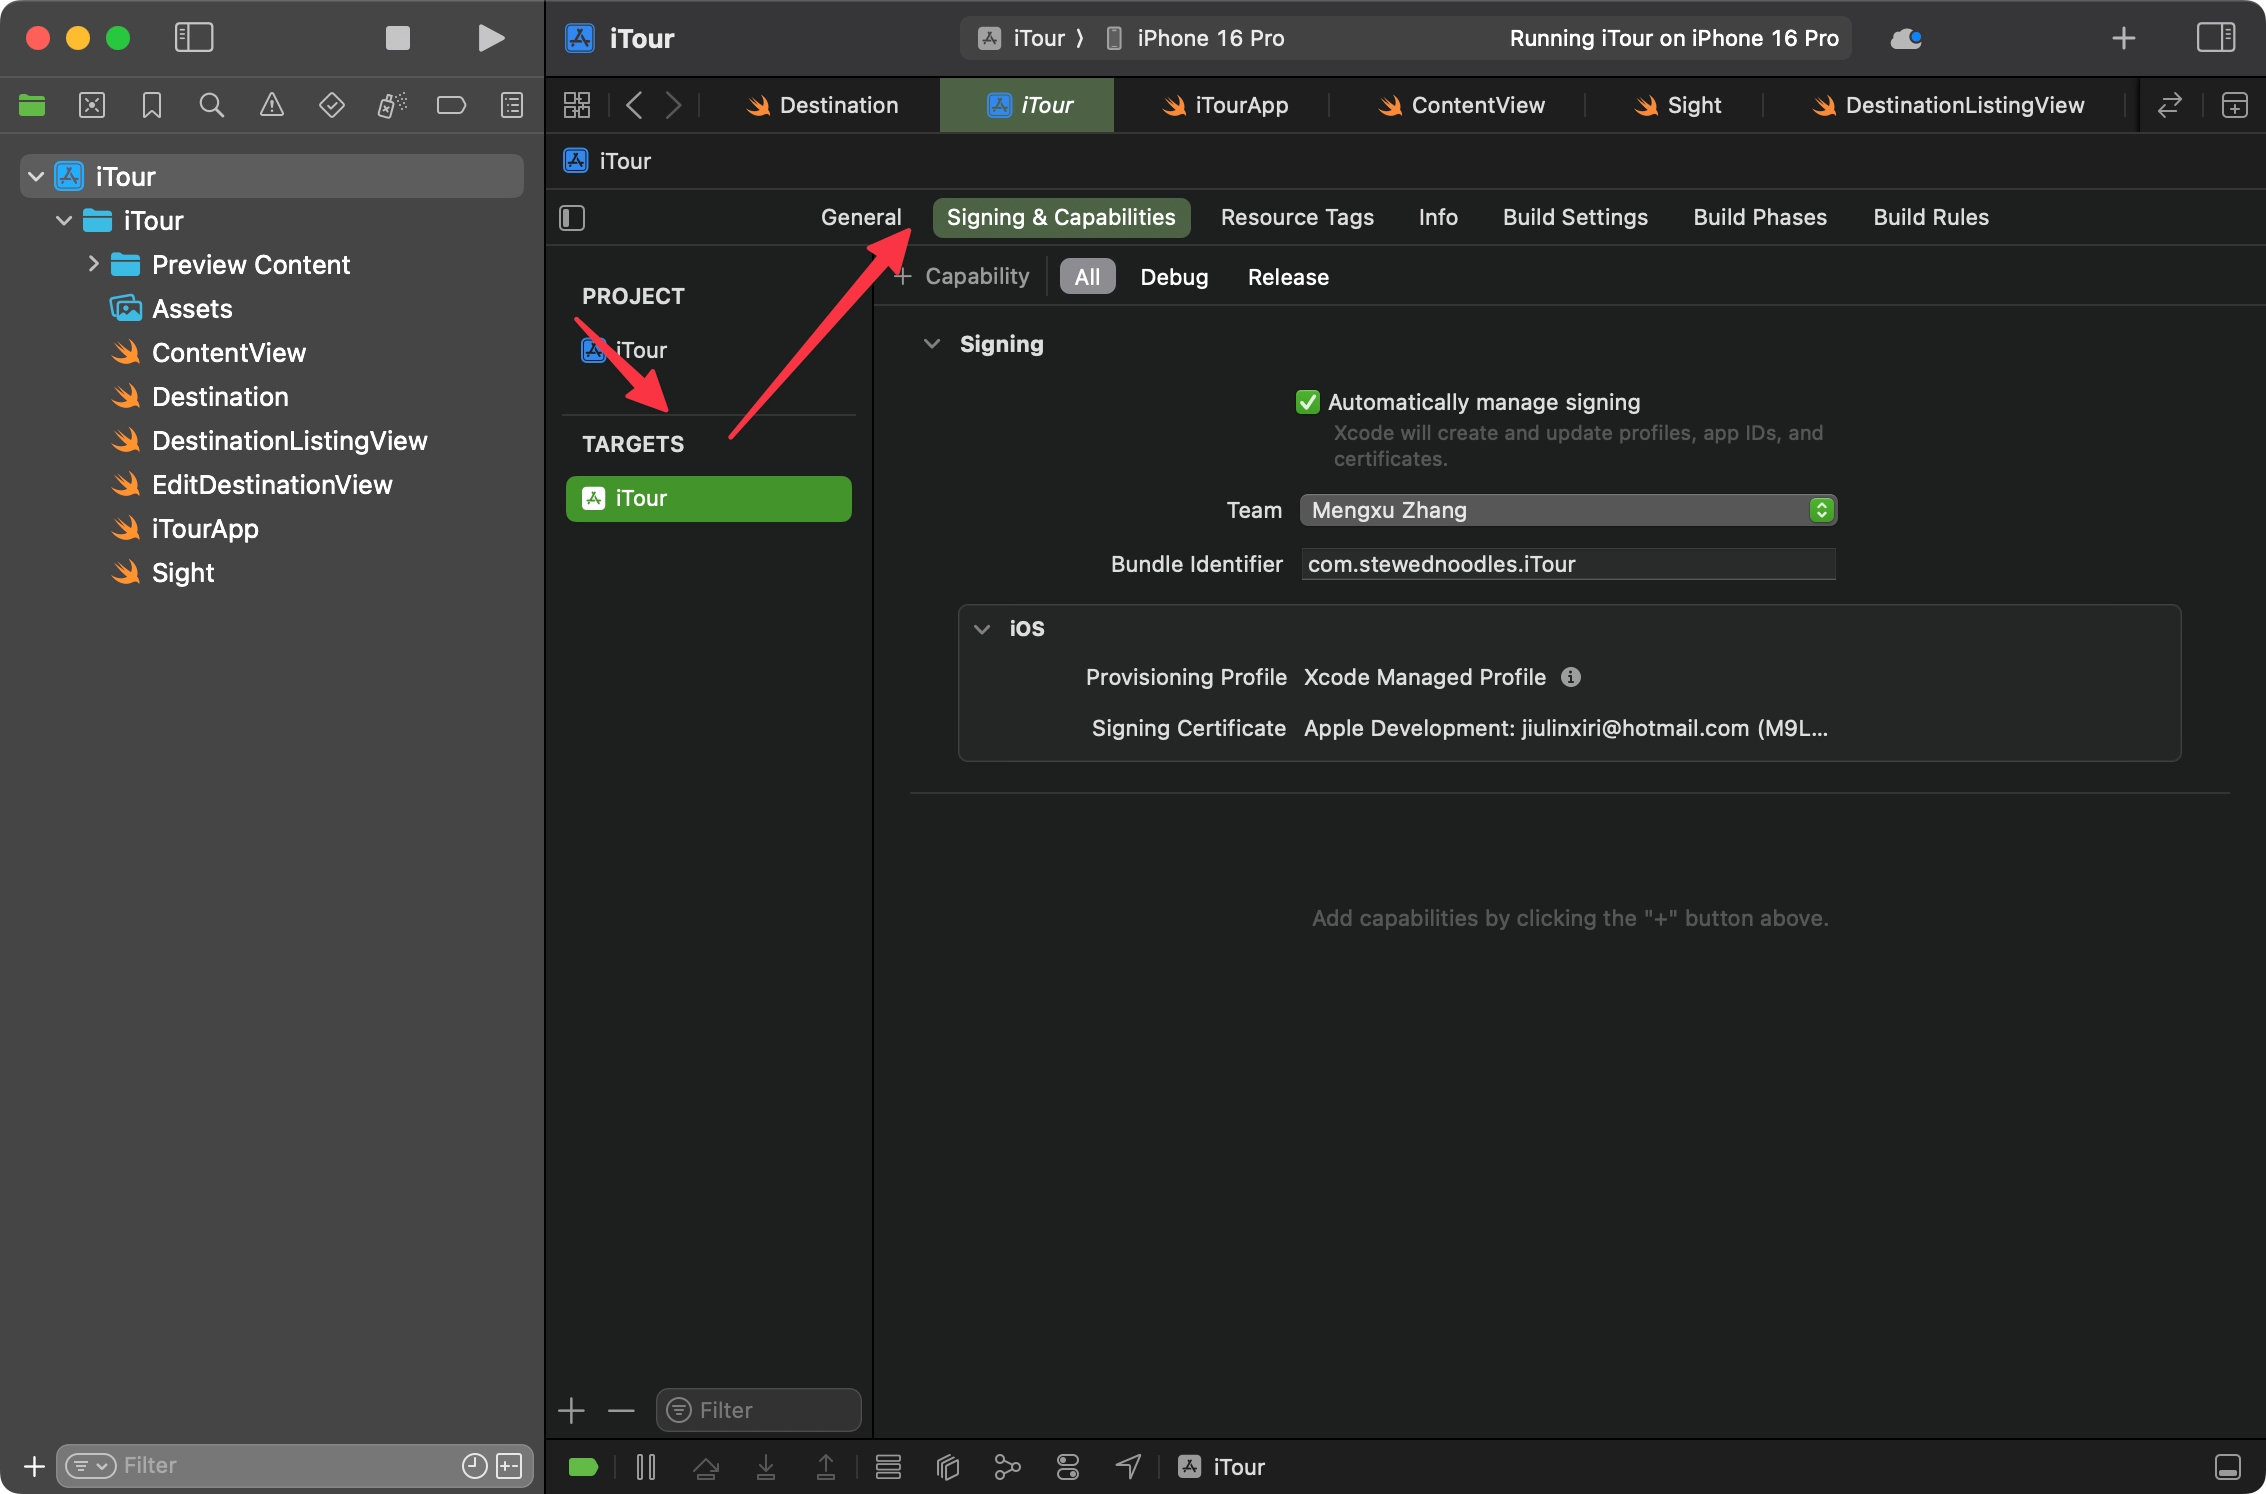This screenshot has height=1494, width=2266.
Task: Uncheck Automatically manage signing
Action: (x=1307, y=402)
